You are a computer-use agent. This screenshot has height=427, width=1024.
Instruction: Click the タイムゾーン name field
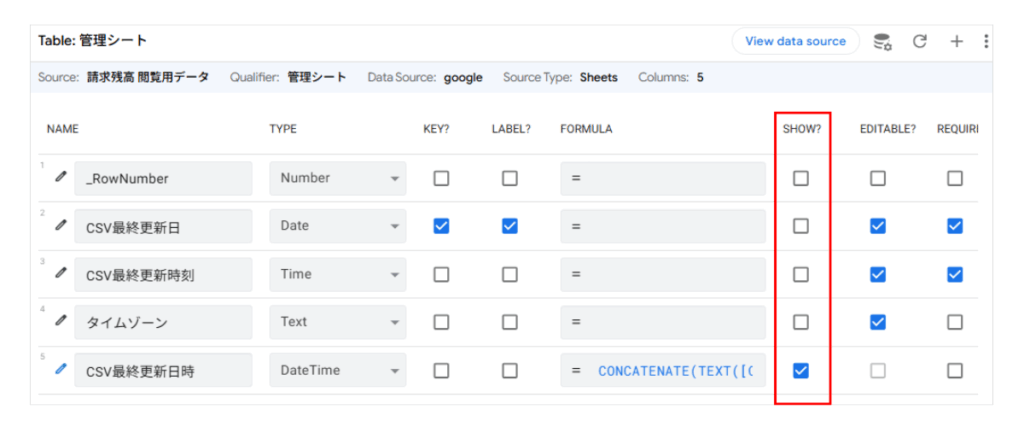[163, 322]
